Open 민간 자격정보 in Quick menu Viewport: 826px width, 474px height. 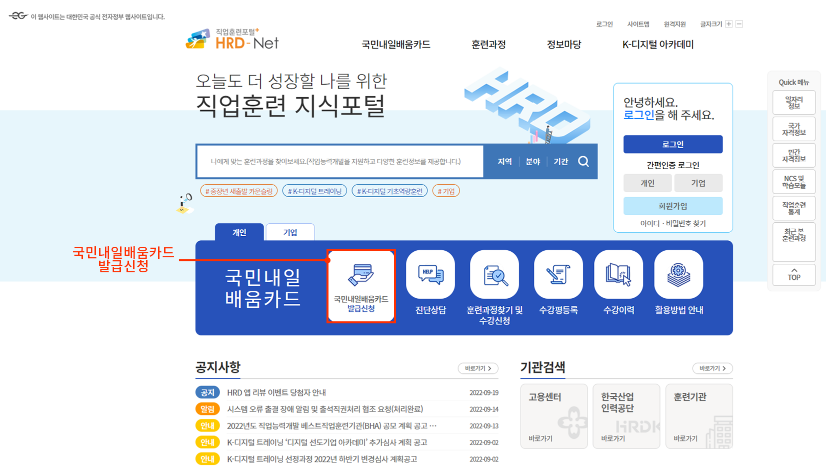(x=794, y=155)
